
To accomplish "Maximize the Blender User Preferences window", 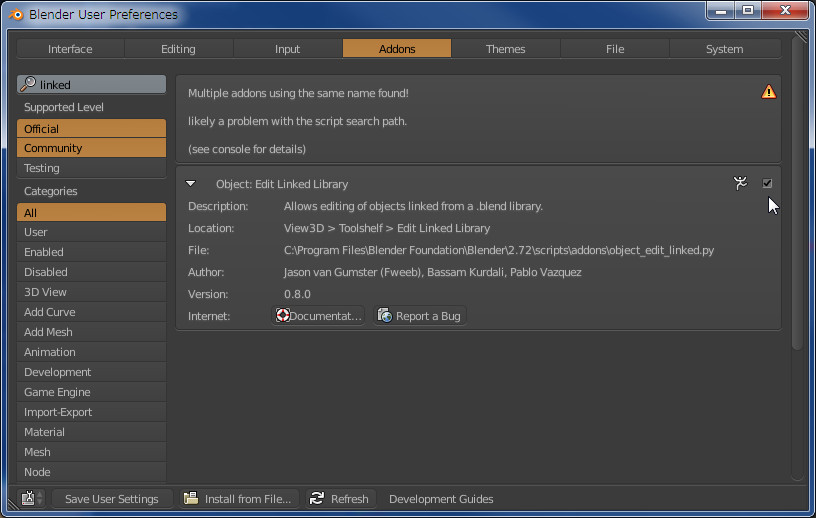I will pyautogui.click(x=748, y=10).
